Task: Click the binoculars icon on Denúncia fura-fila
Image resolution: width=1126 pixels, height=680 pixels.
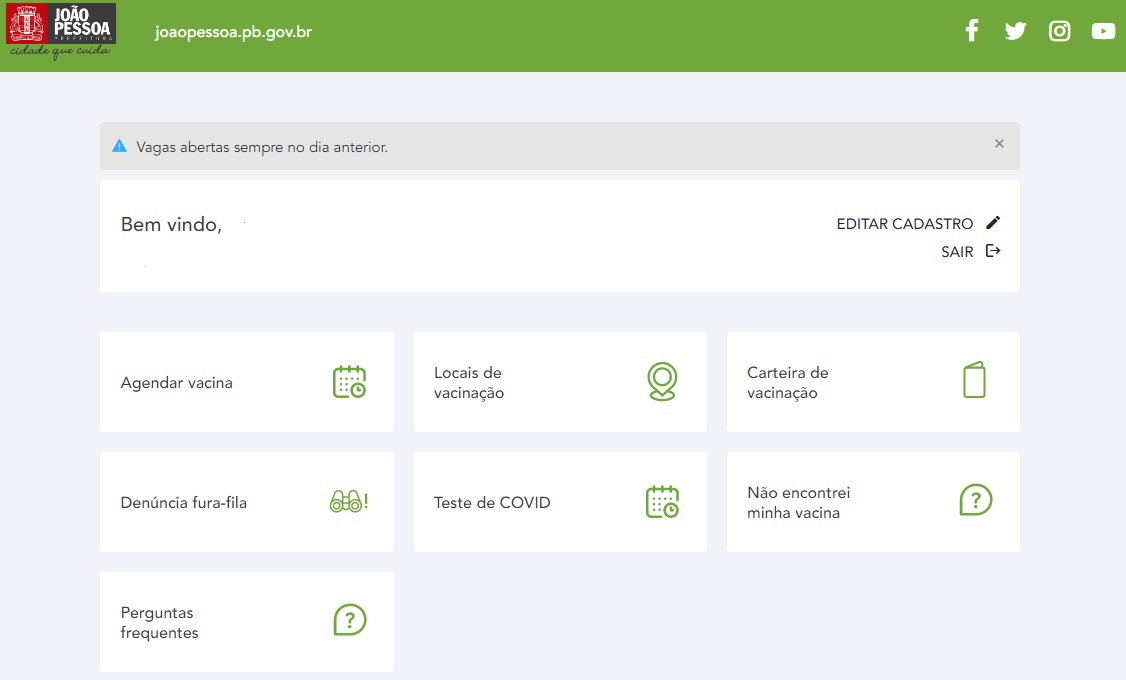Action: coord(348,502)
